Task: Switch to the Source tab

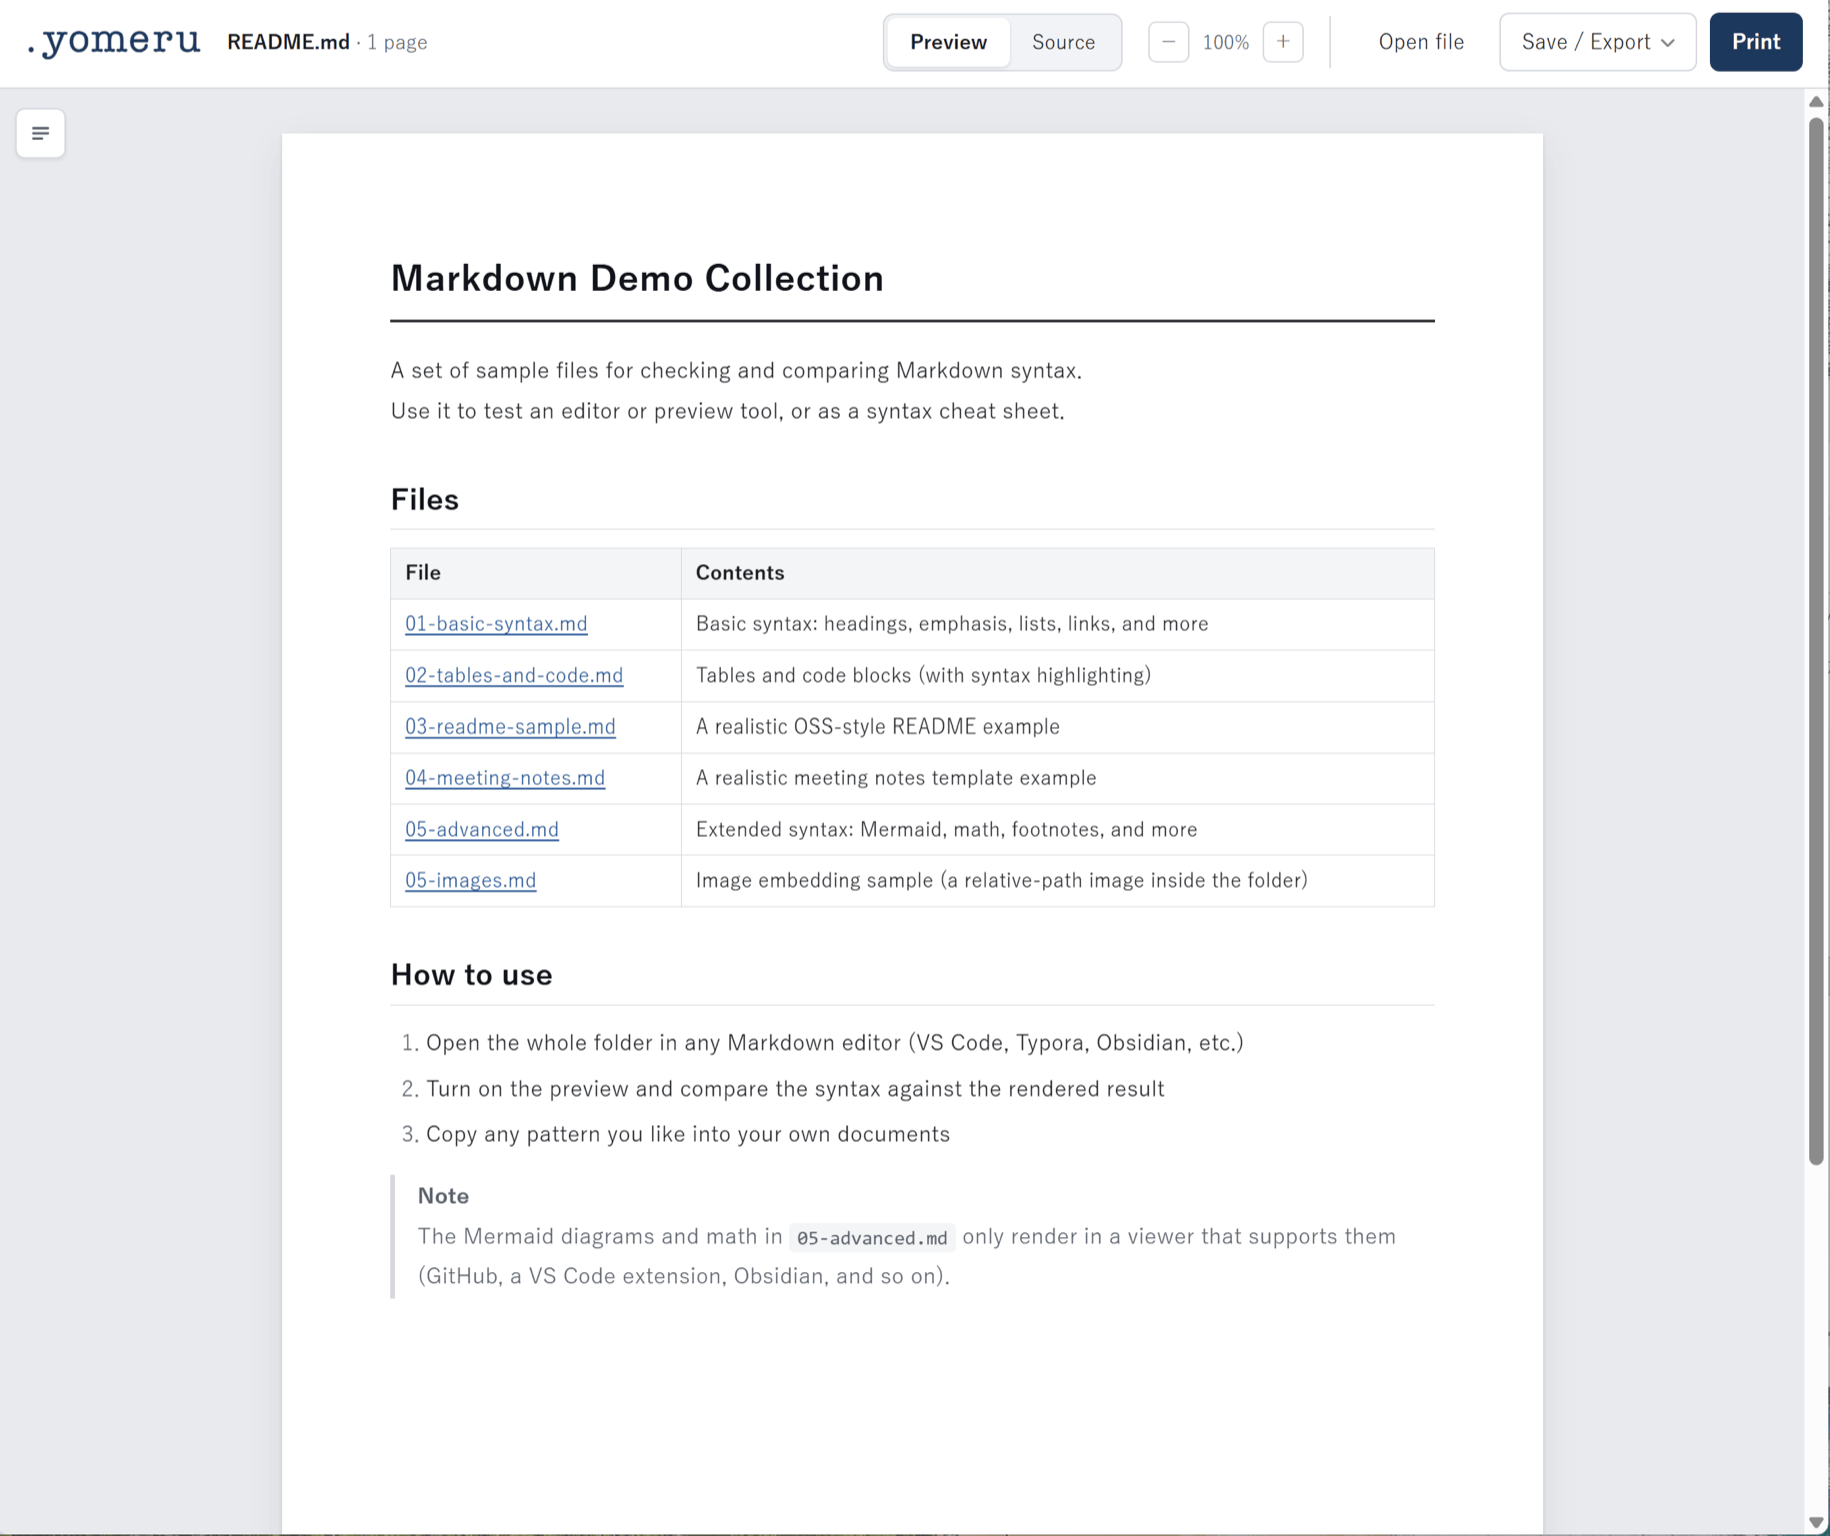Action: pos(1063,42)
